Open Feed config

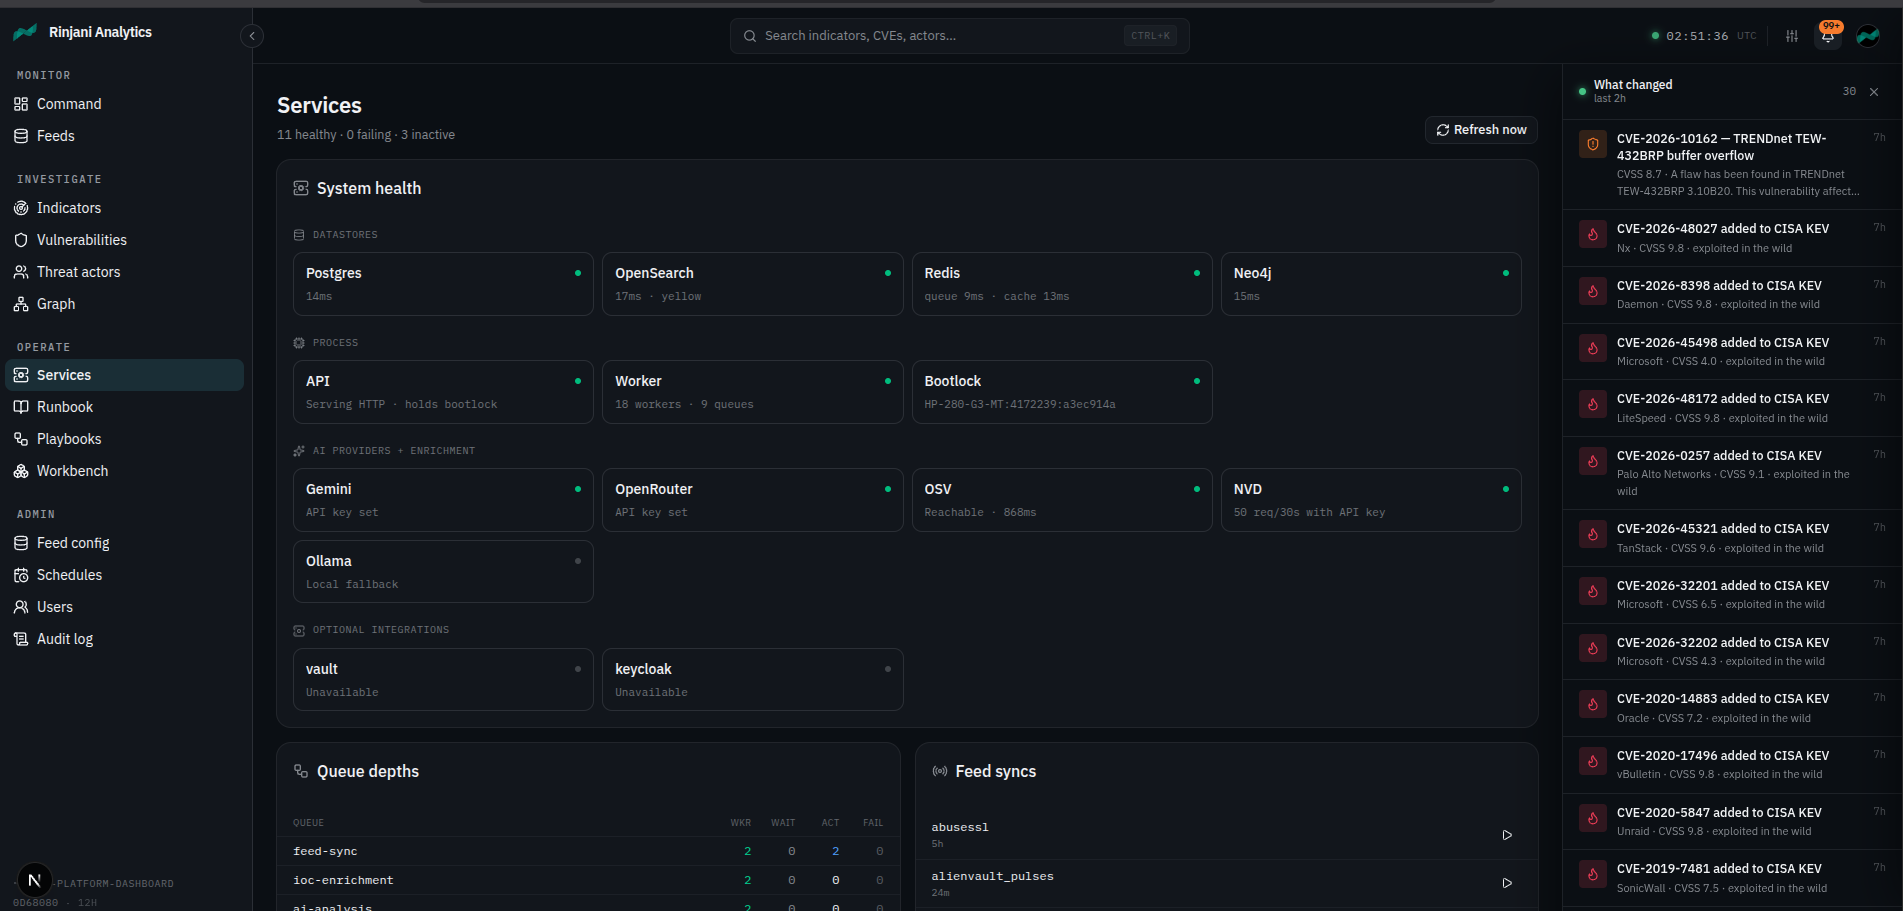125,543
